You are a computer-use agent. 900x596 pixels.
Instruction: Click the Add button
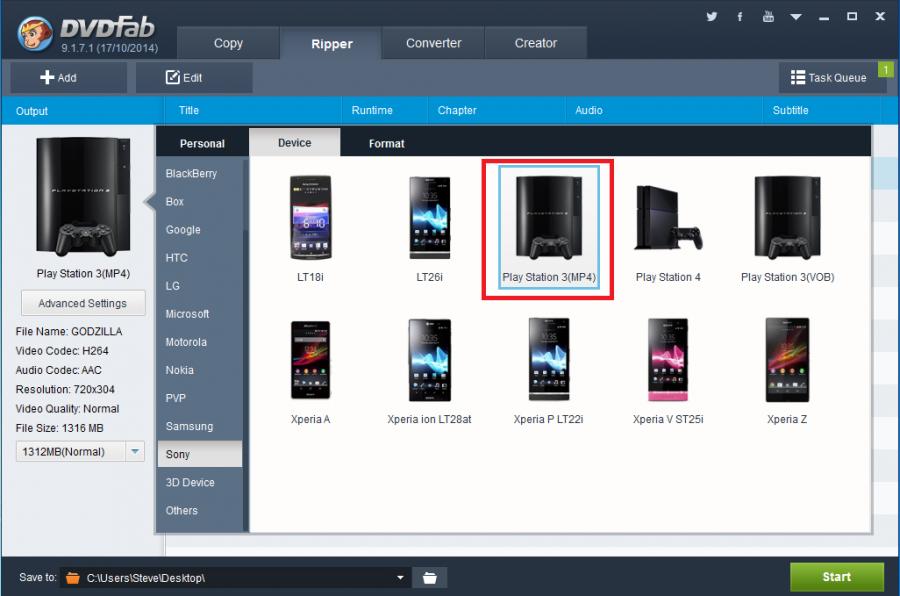click(x=68, y=77)
